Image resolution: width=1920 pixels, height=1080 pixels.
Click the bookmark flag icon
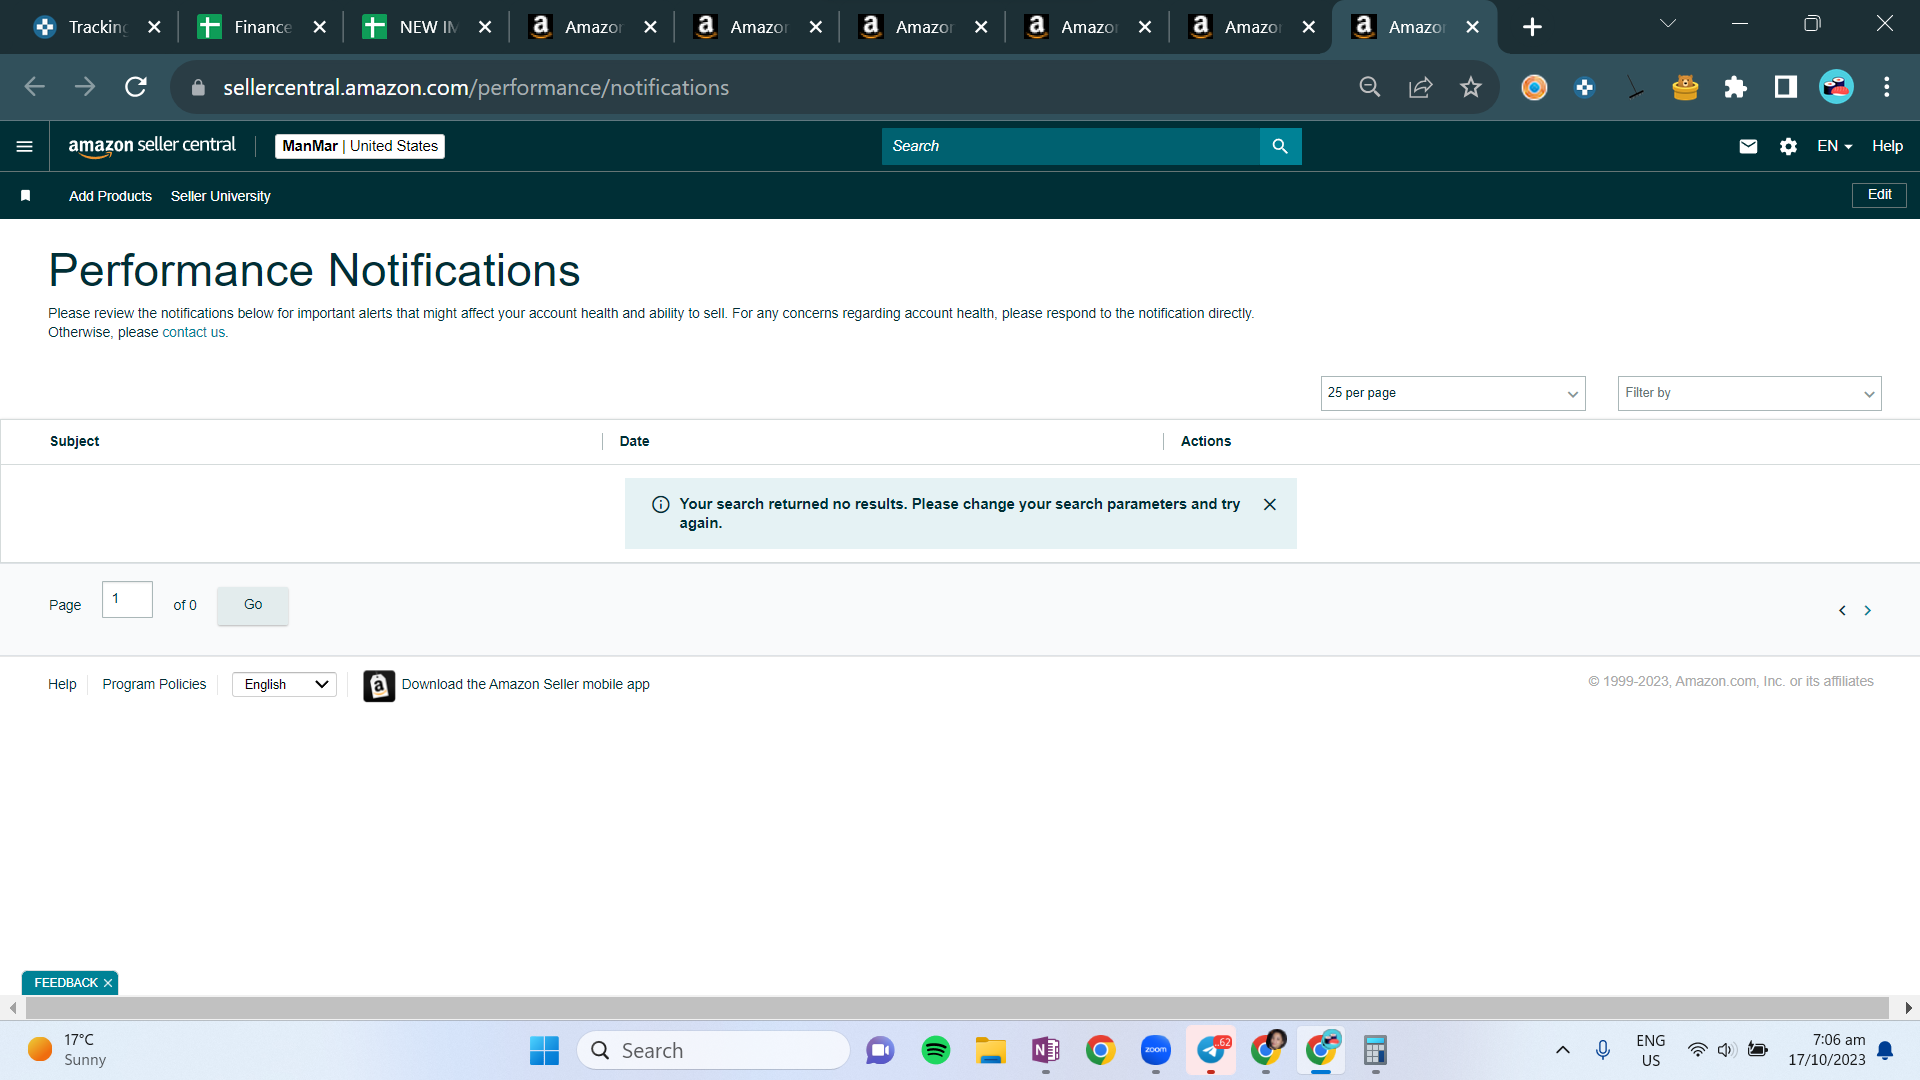tap(26, 196)
